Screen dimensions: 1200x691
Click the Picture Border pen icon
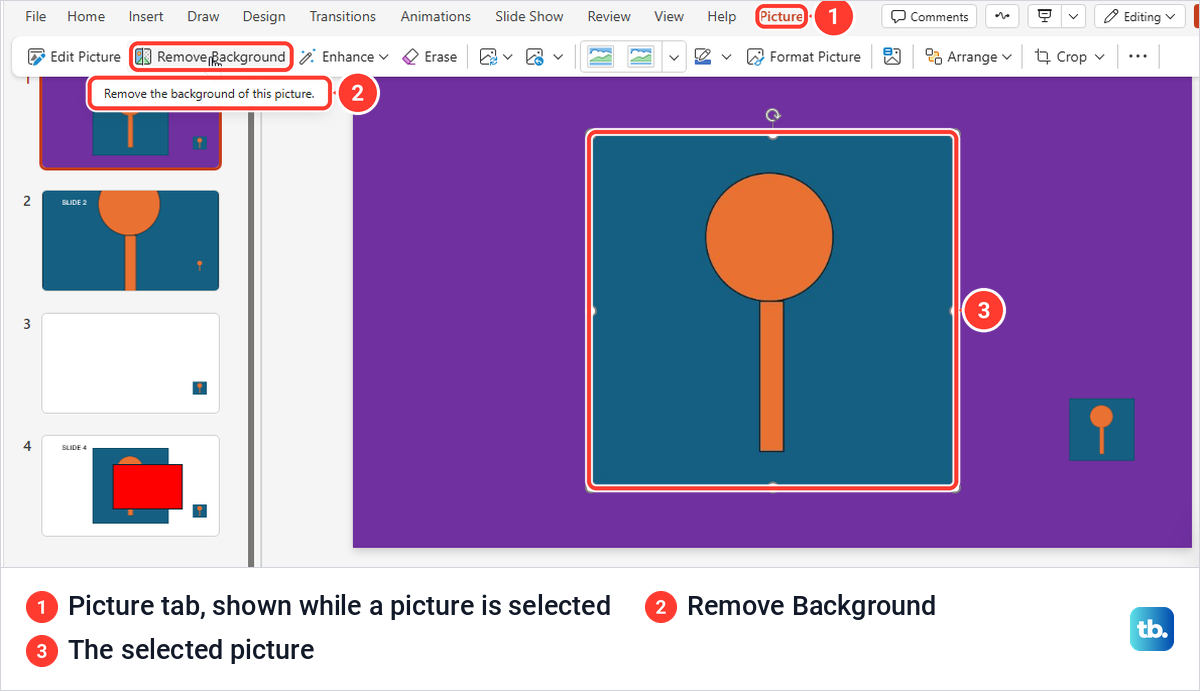(703, 57)
